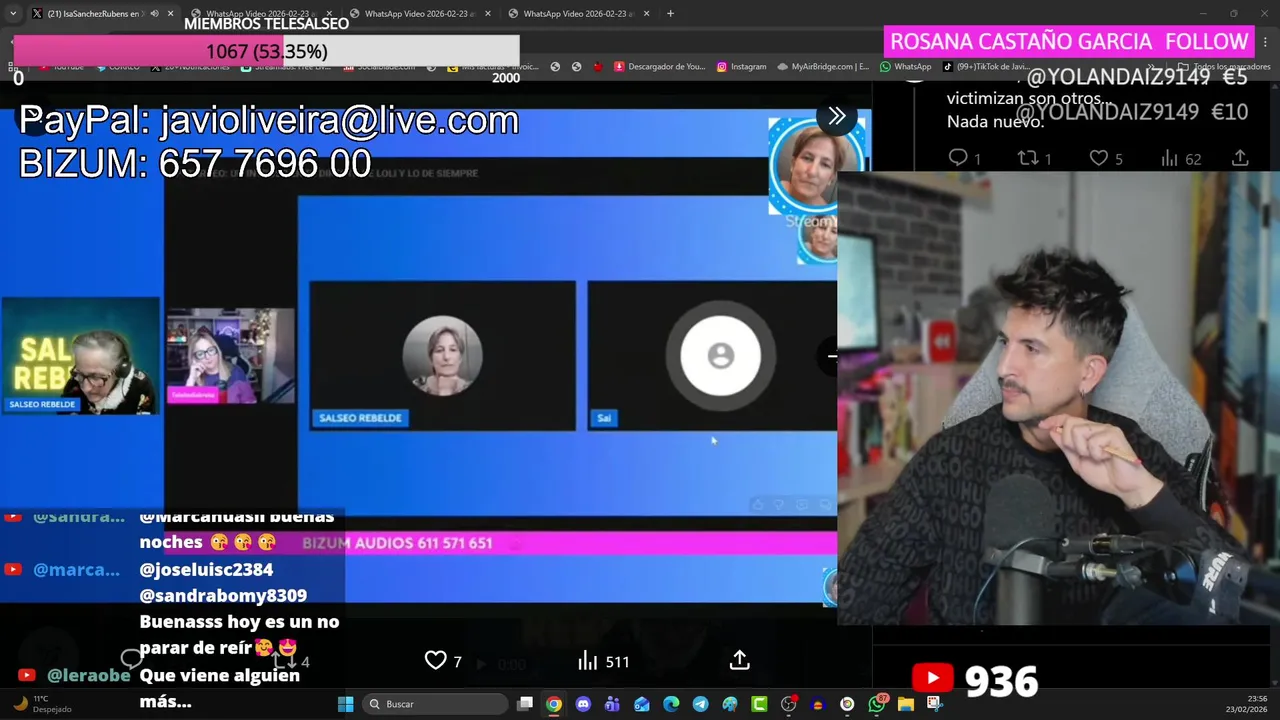The height and width of the screenshot is (720, 1280).
Task: Close the IsaSanchezRubens X tab
Action: pyautogui.click(x=170, y=14)
